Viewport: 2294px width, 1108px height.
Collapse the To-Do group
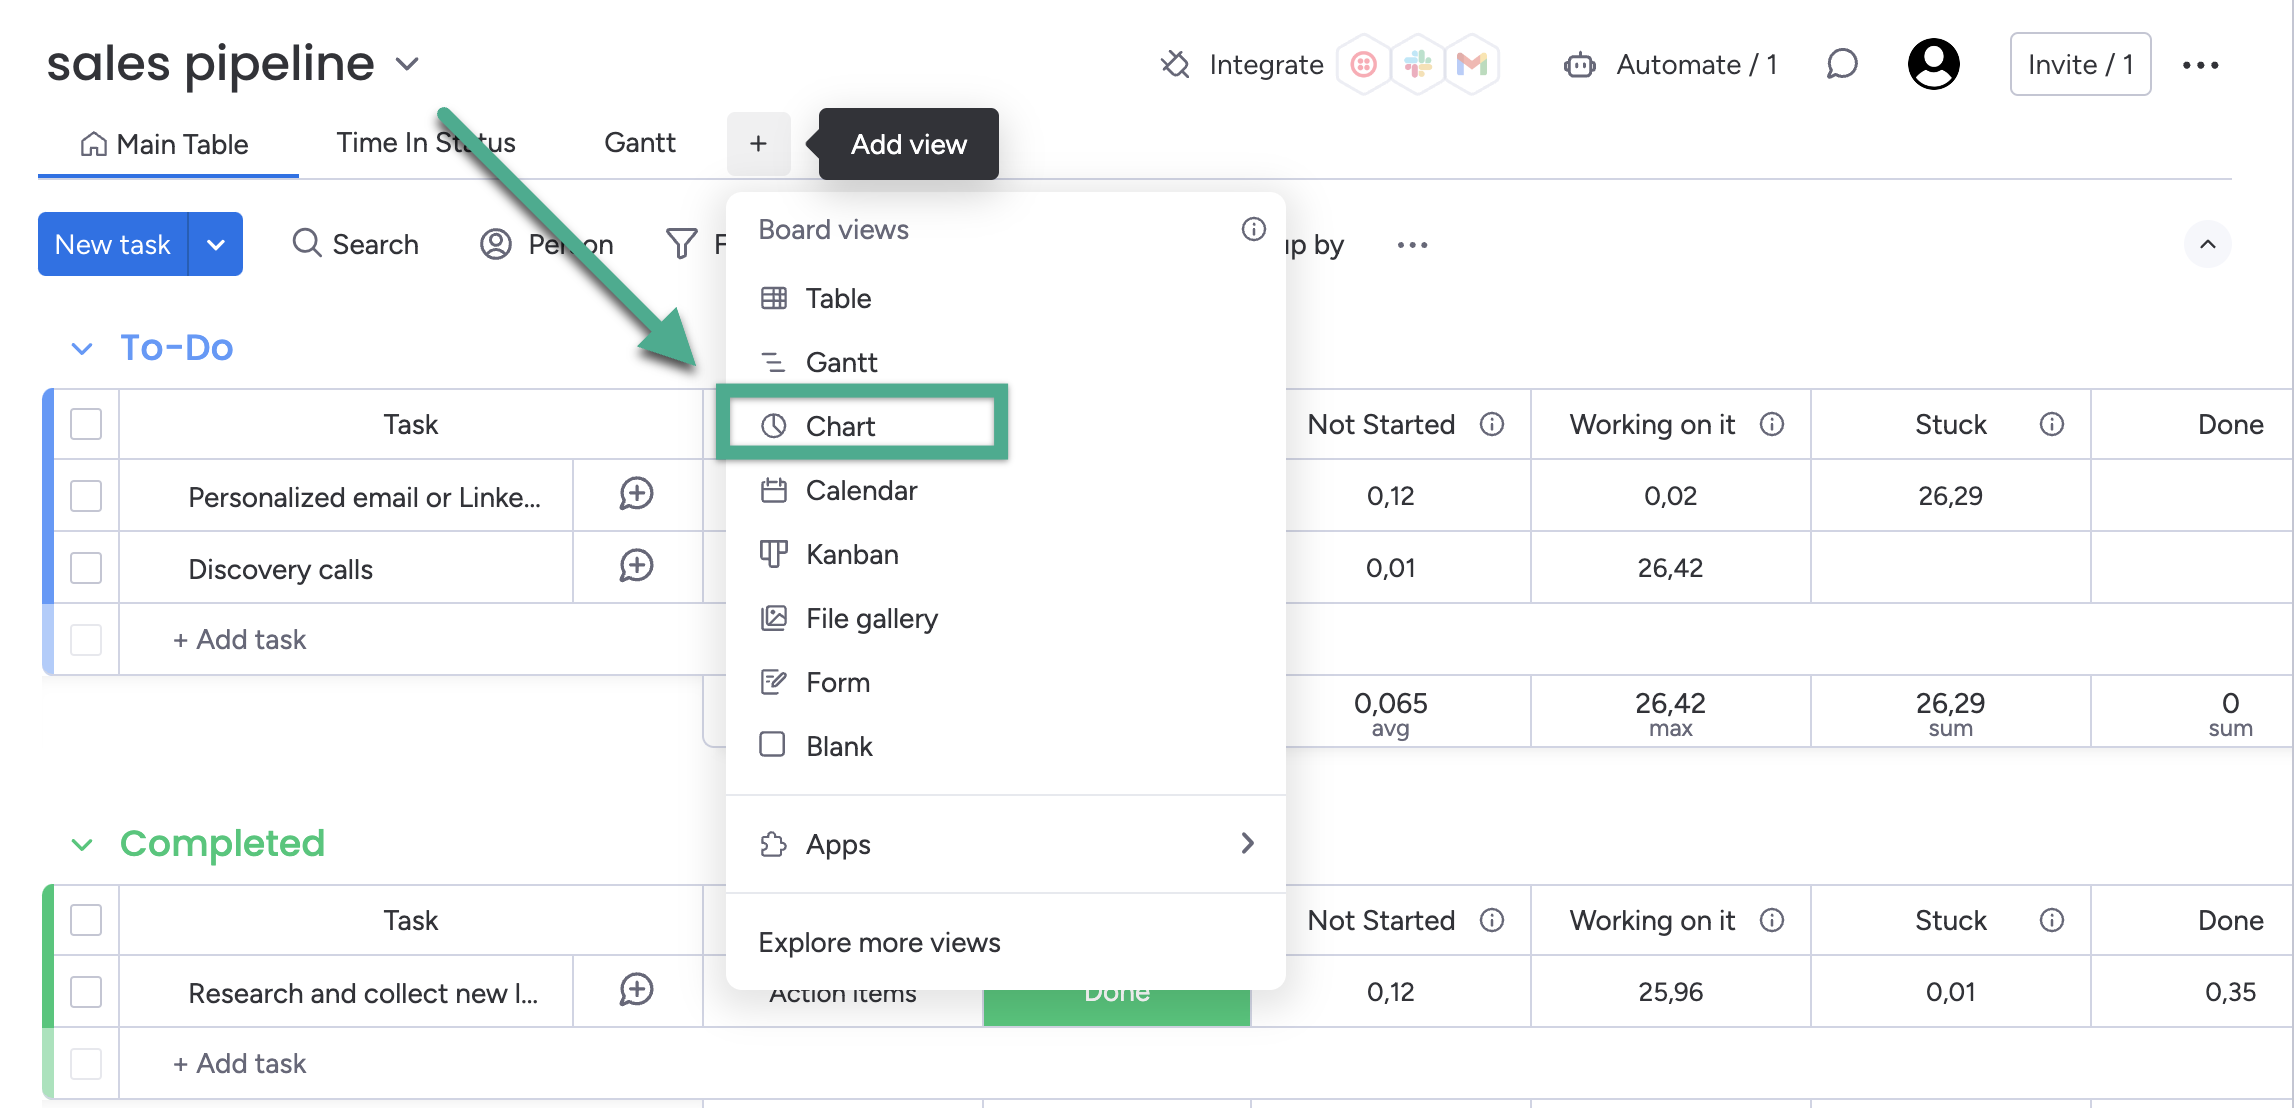[82, 348]
